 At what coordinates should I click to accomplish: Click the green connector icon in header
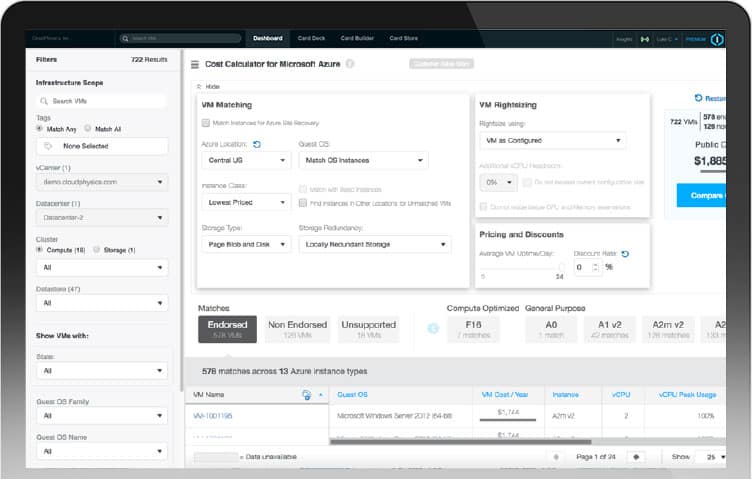coord(645,39)
